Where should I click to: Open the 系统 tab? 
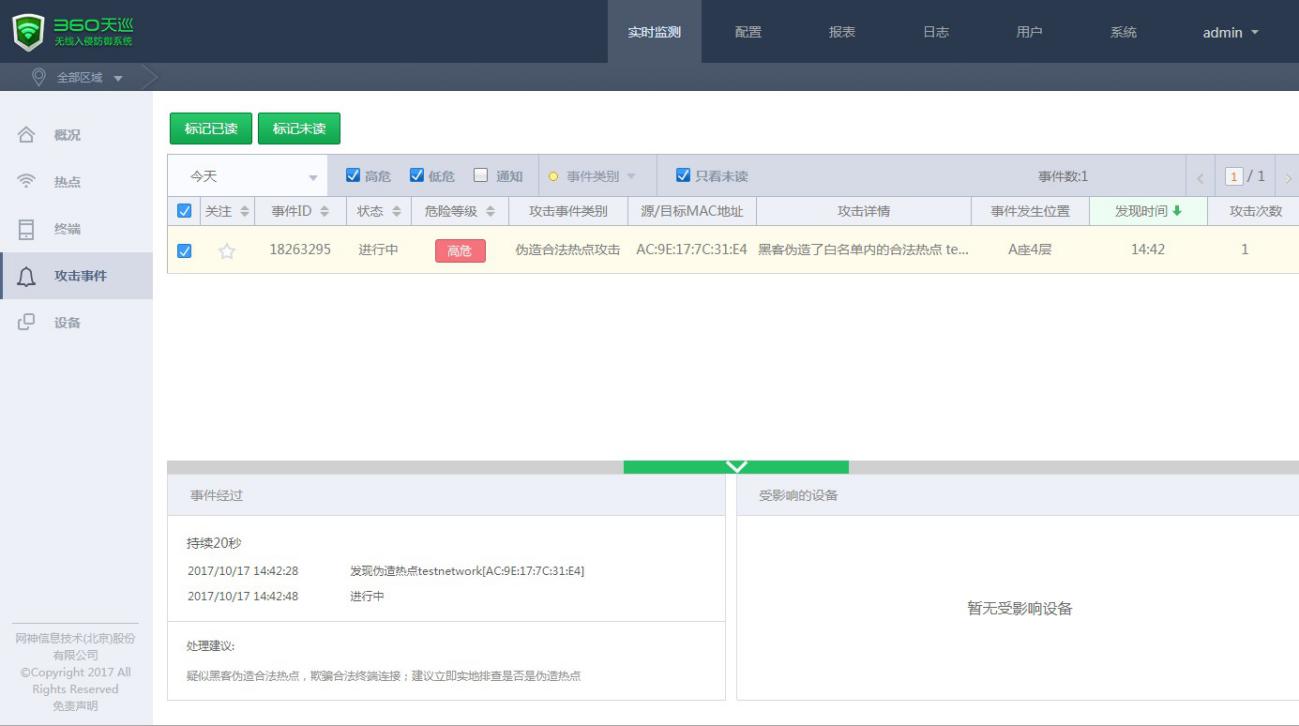pos(1123,32)
